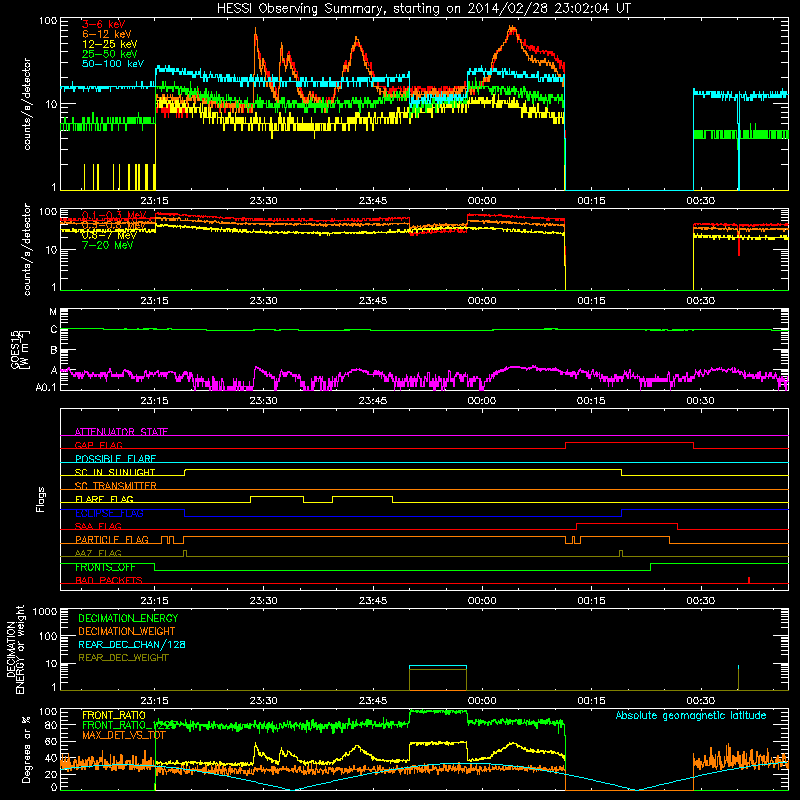Image resolution: width=800 pixels, height=800 pixels.
Task: Click the DECIMATION_WEIGHT legend label
Action: tap(127, 631)
